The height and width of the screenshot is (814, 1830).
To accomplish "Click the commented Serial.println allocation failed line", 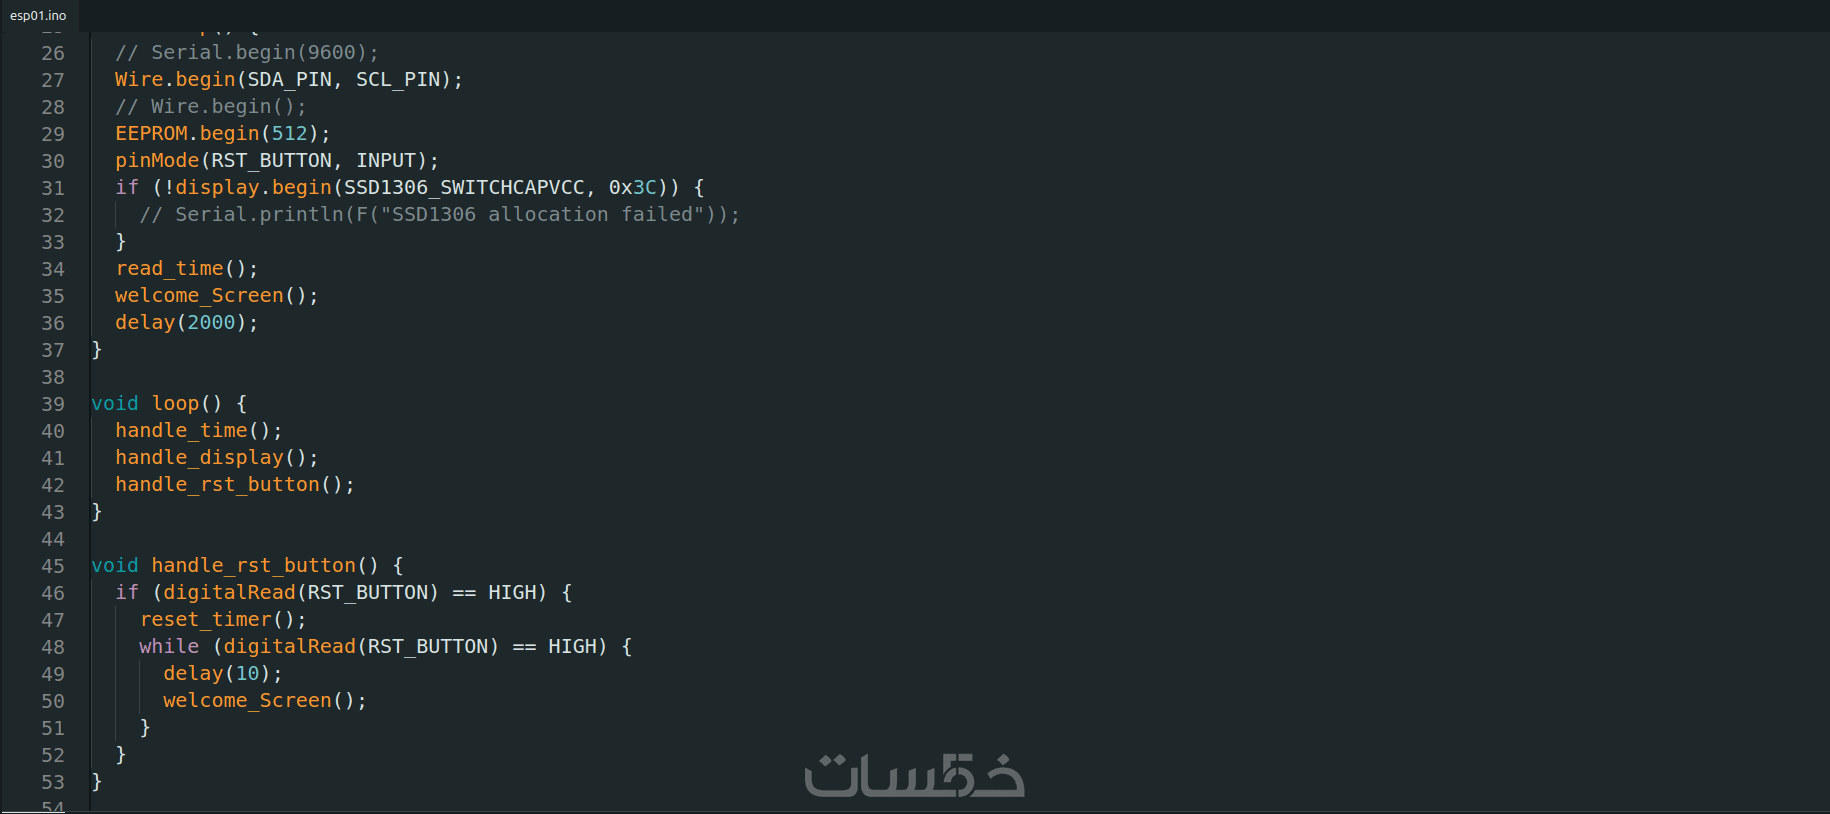I will tap(440, 215).
